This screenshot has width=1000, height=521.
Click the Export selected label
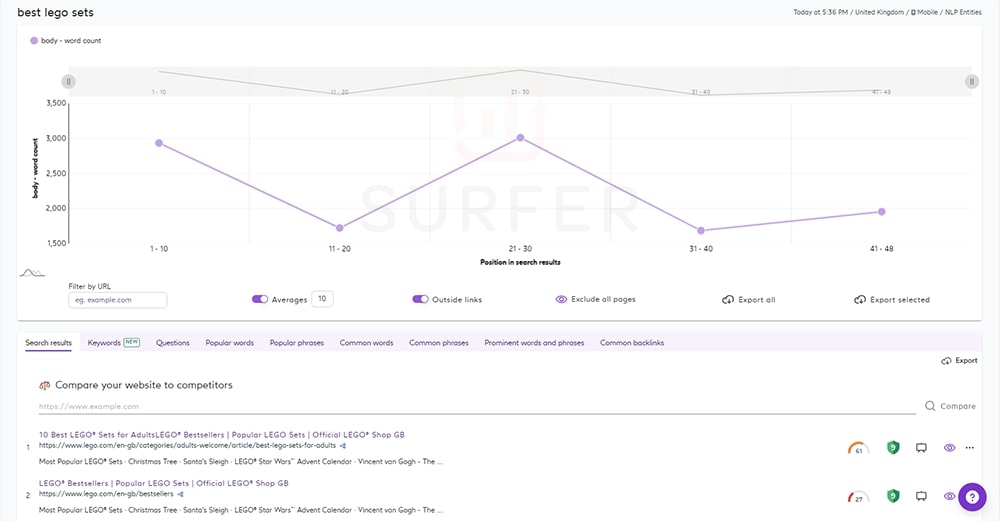tap(900, 300)
